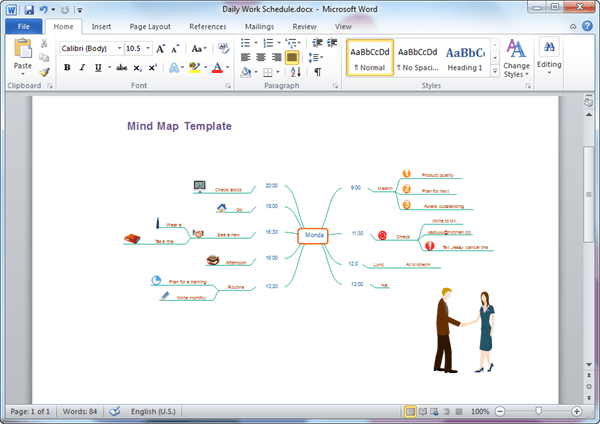Viewport: 600px width, 424px height.
Task: Toggle subscript formatting
Action: 137,68
